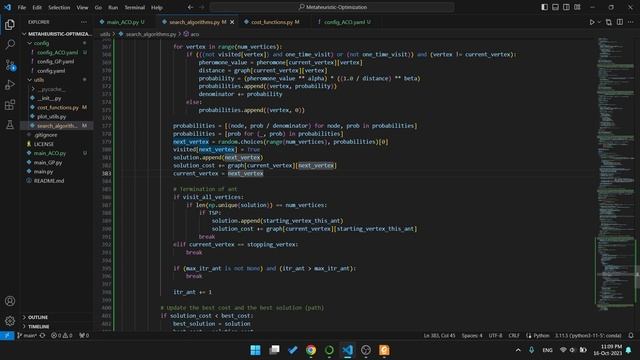The image size is (640, 360).
Task: Open plot_utils.py file
Action: click(56, 116)
